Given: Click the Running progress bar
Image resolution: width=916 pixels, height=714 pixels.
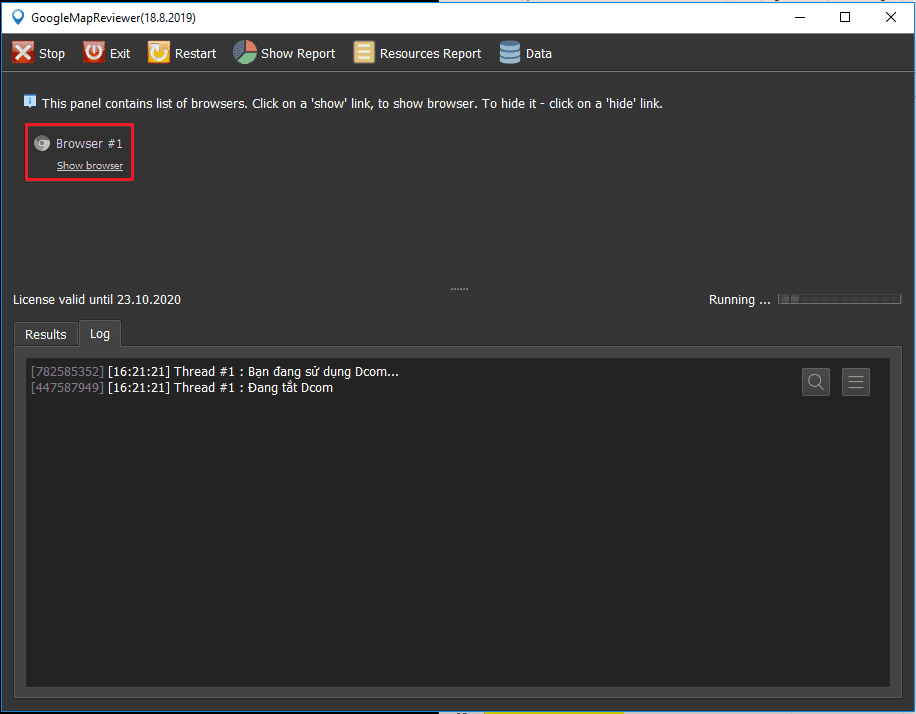Looking at the screenshot, I should (x=839, y=299).
